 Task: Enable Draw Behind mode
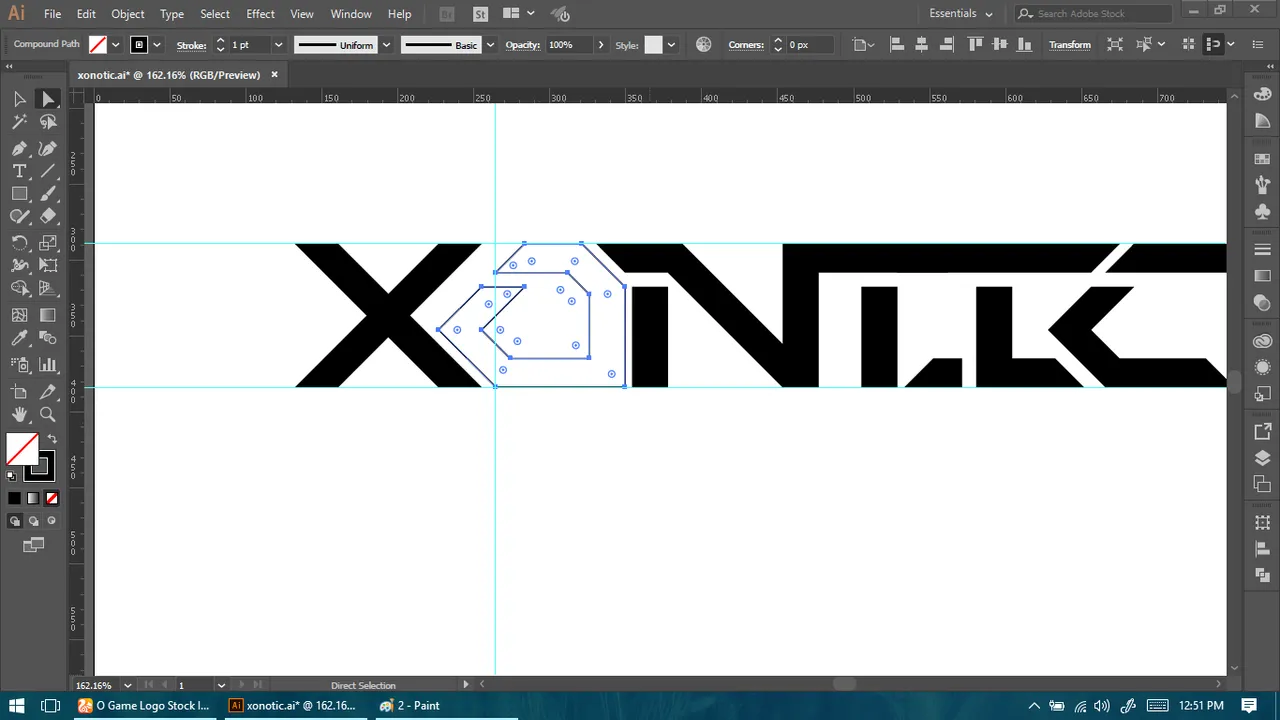pos(33,521)
